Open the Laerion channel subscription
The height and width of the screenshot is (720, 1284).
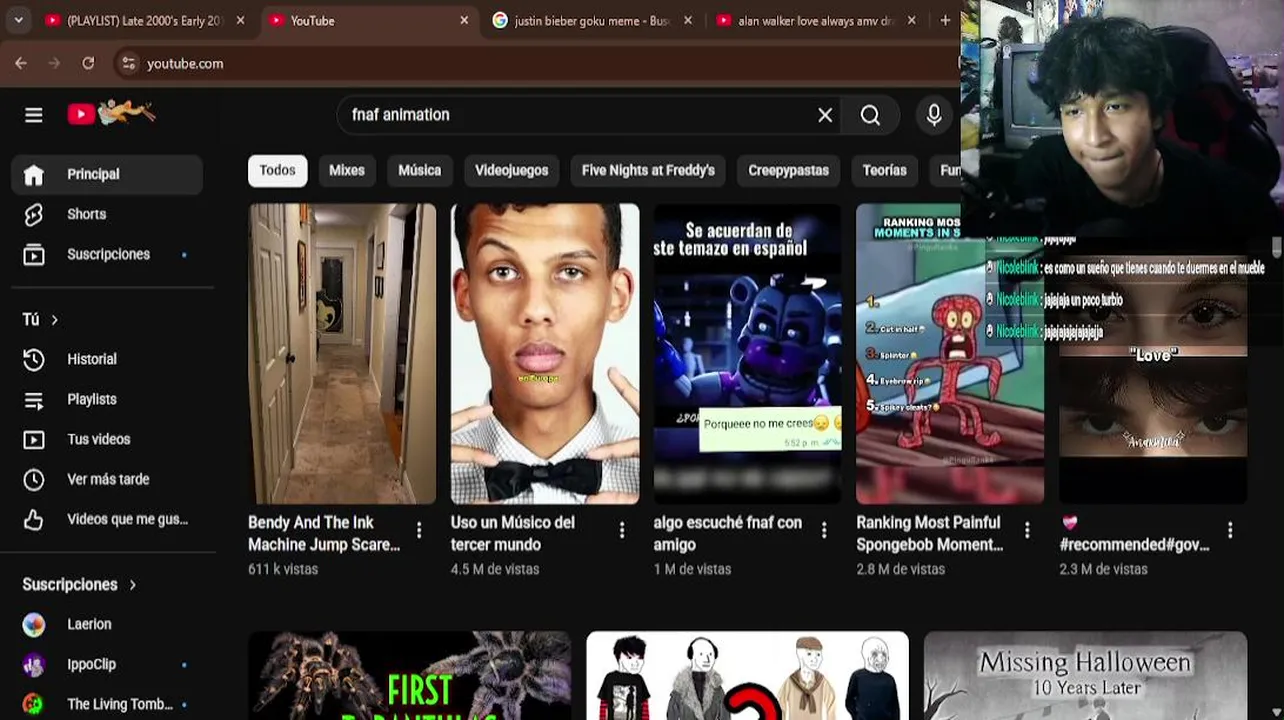[107, 624]
